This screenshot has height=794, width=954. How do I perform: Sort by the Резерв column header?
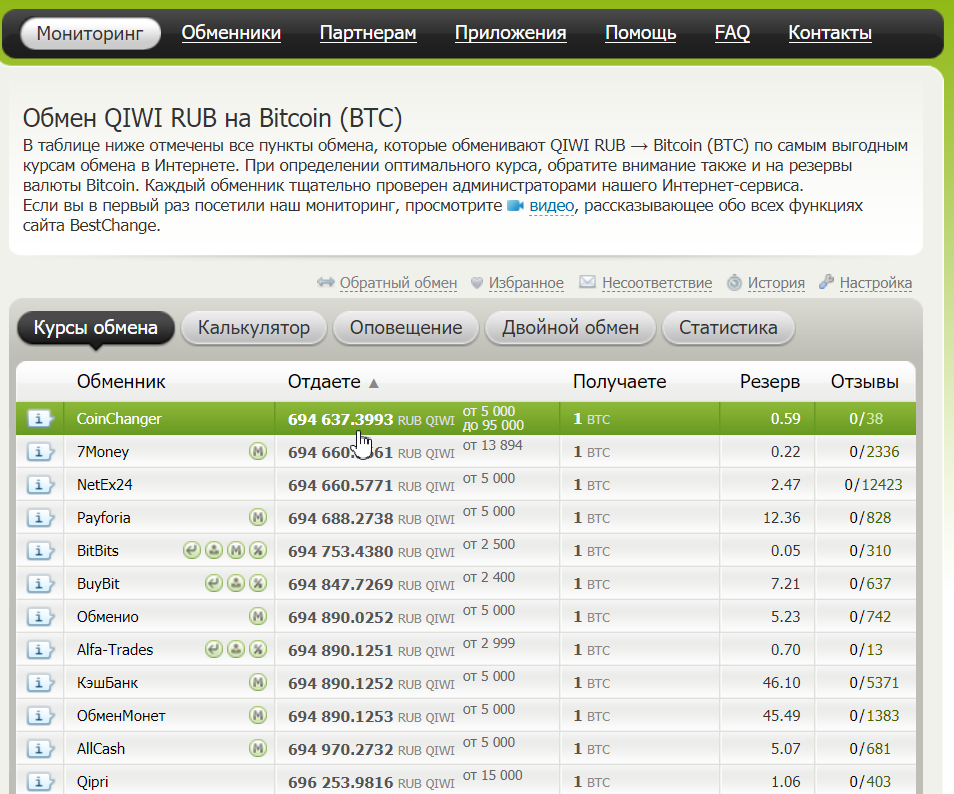[770, 382]
